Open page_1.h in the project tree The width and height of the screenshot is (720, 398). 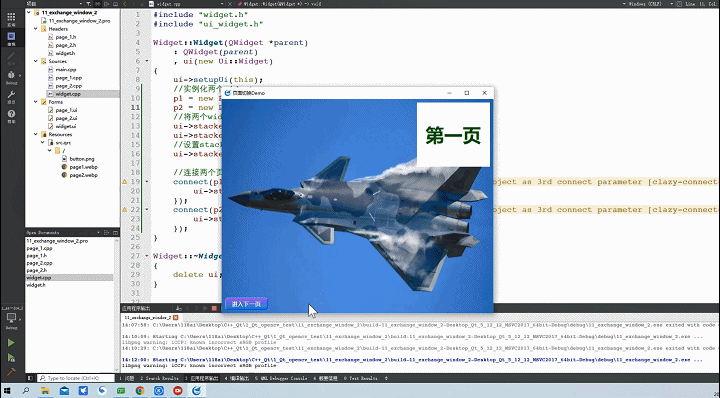click(x=66, y=37)
